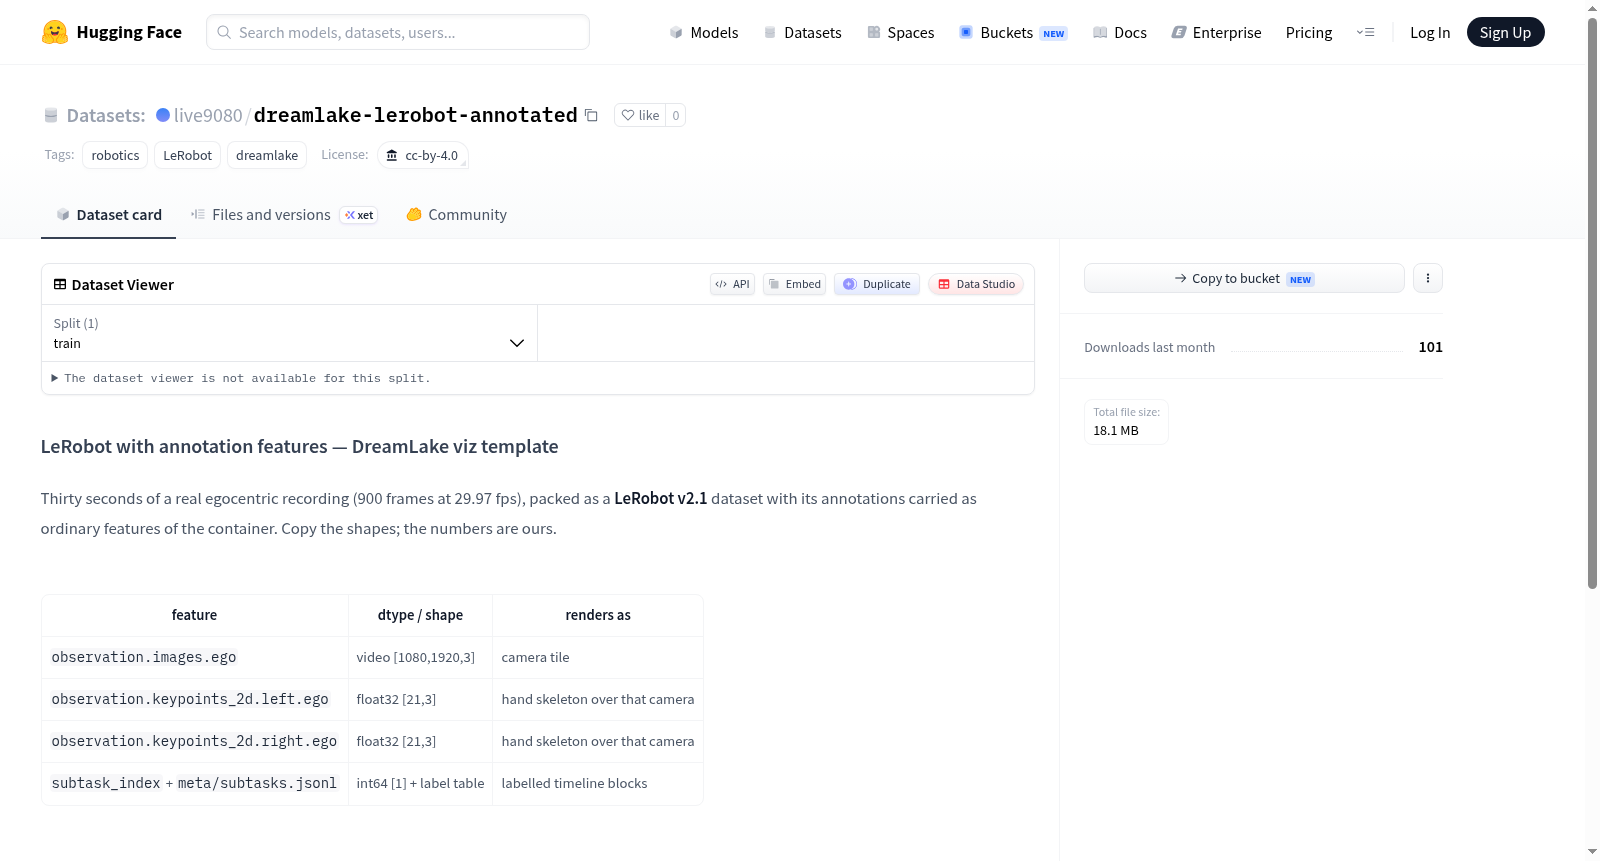Viewport: 1600px width, 861px height.
Task: Click the Hugging Face brand name text
Action: (129, 32)
